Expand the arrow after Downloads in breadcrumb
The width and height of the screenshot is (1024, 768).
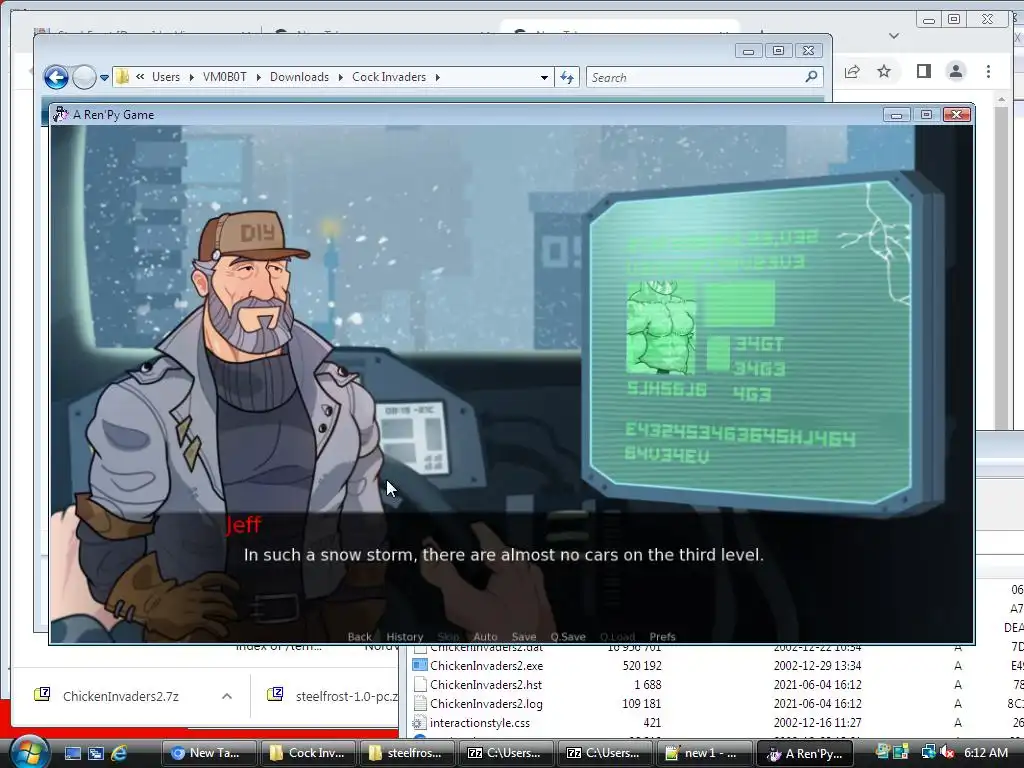340,77
